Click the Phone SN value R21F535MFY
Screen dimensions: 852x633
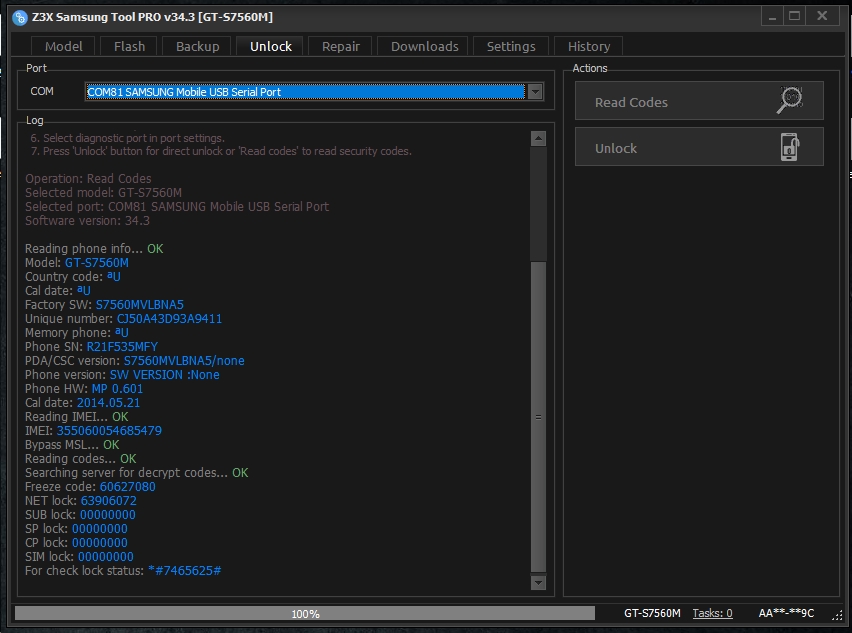122,347
